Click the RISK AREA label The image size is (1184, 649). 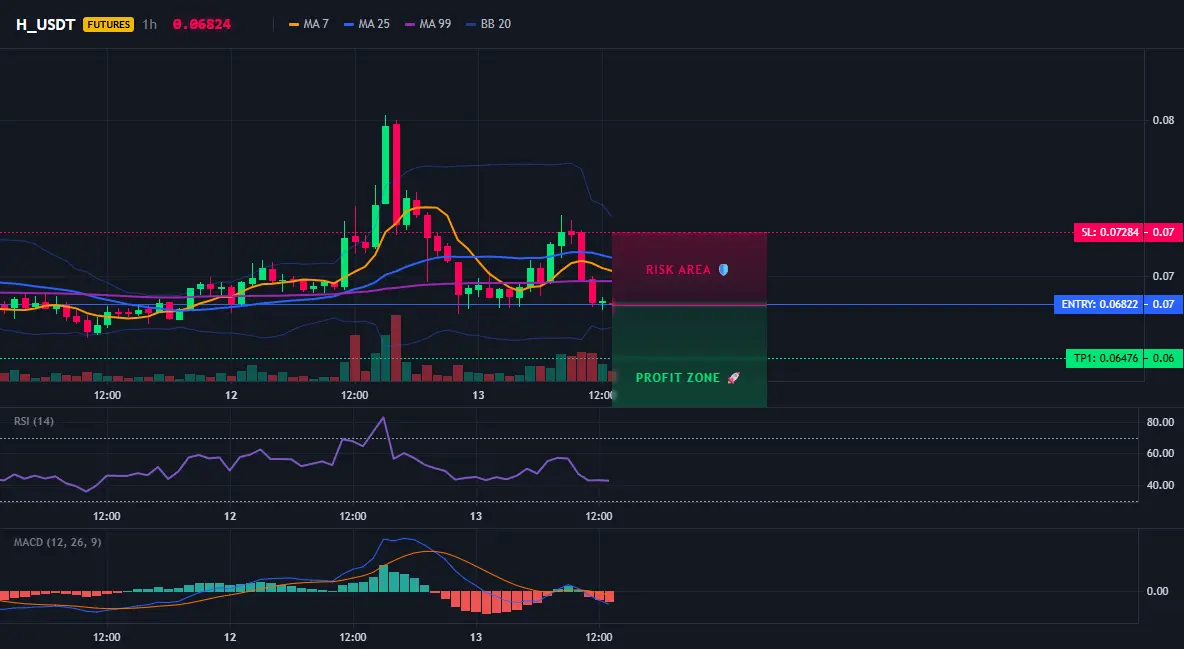[678, 270]
